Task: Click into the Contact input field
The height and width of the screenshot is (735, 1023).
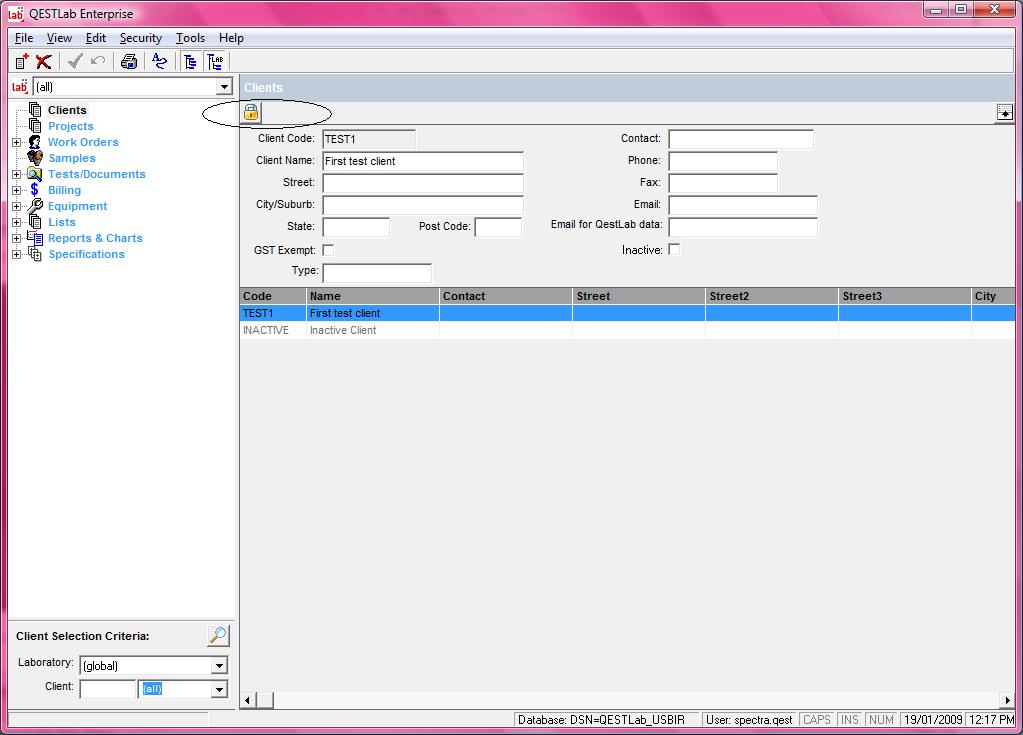Action: [740, 139]
